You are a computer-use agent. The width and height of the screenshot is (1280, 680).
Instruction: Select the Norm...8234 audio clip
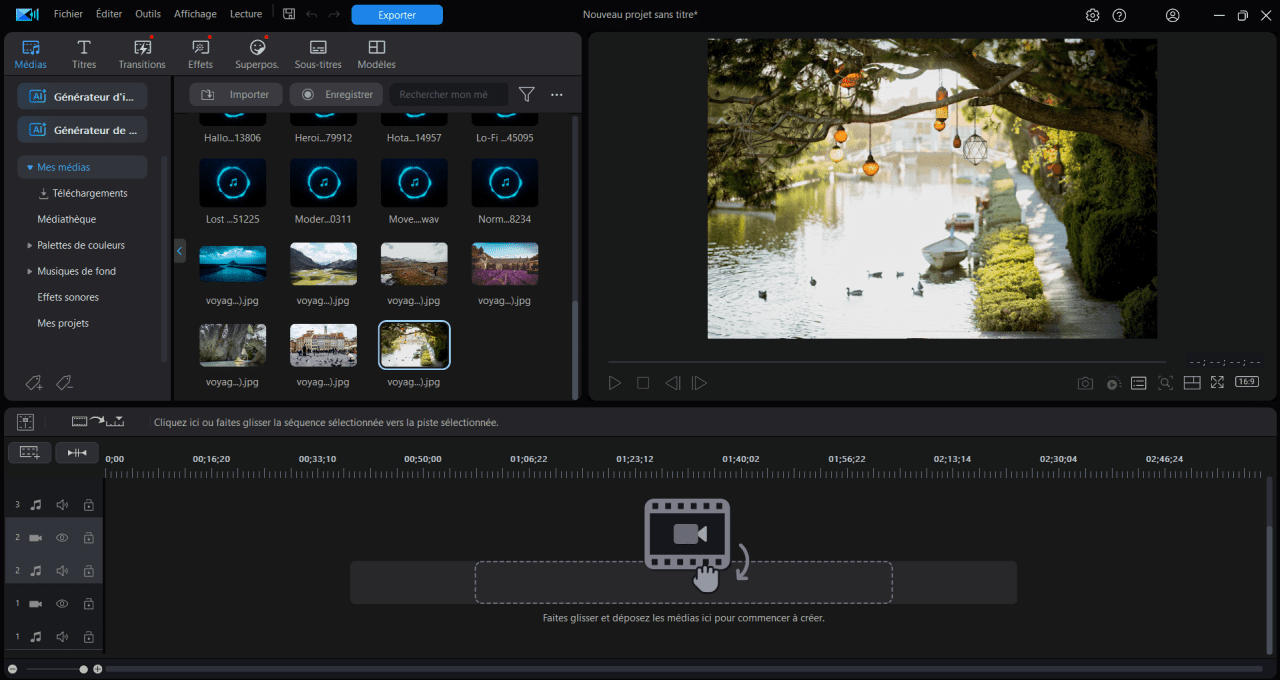[505, 183]
